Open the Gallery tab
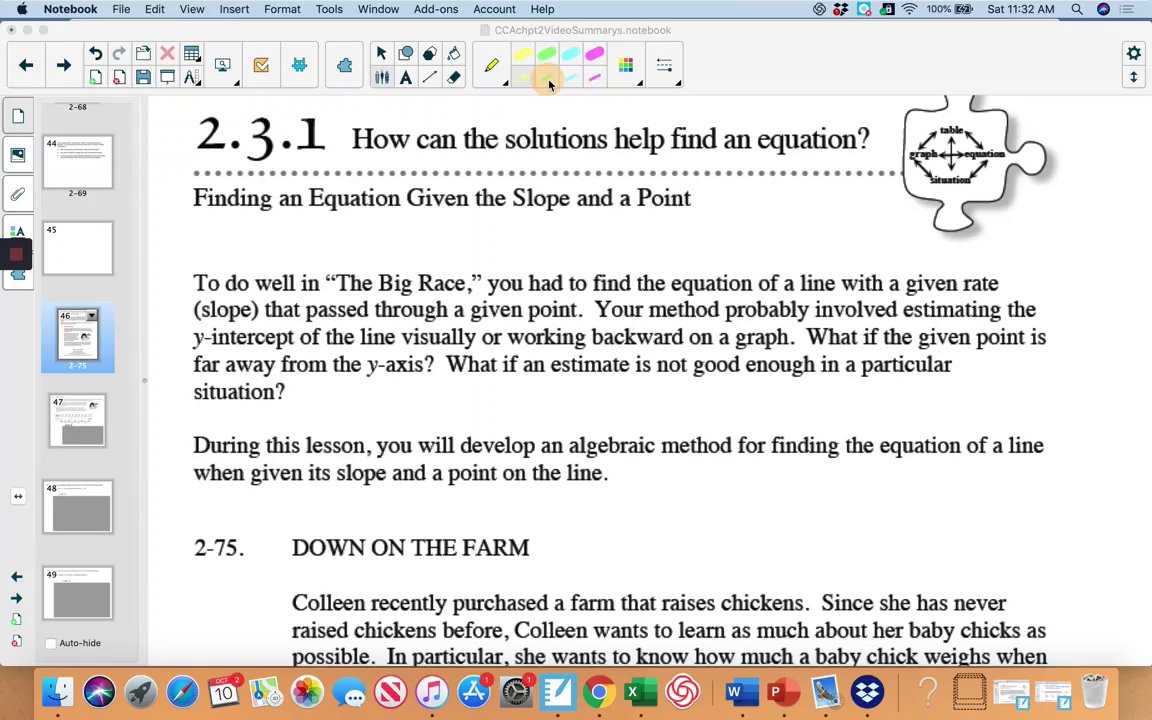 [18, 155]
